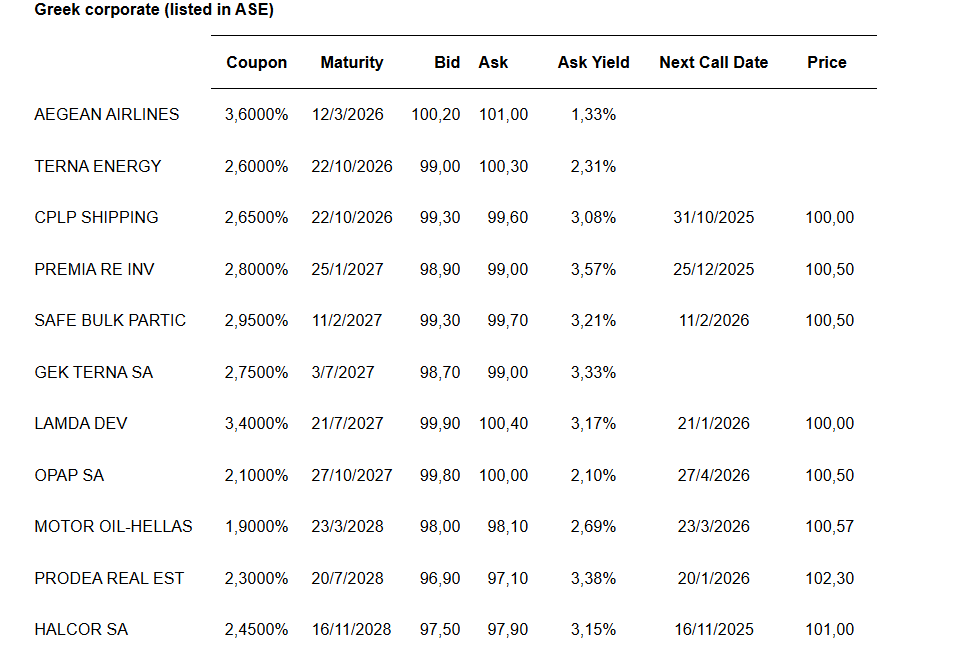This screenshot has width=961, height=646.
Task: Click the Ask Yield column header
Action: pos(593,62)
